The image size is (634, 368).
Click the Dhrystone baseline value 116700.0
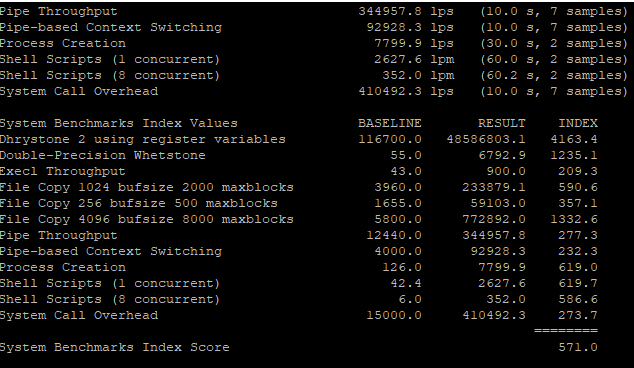point(390,140)
